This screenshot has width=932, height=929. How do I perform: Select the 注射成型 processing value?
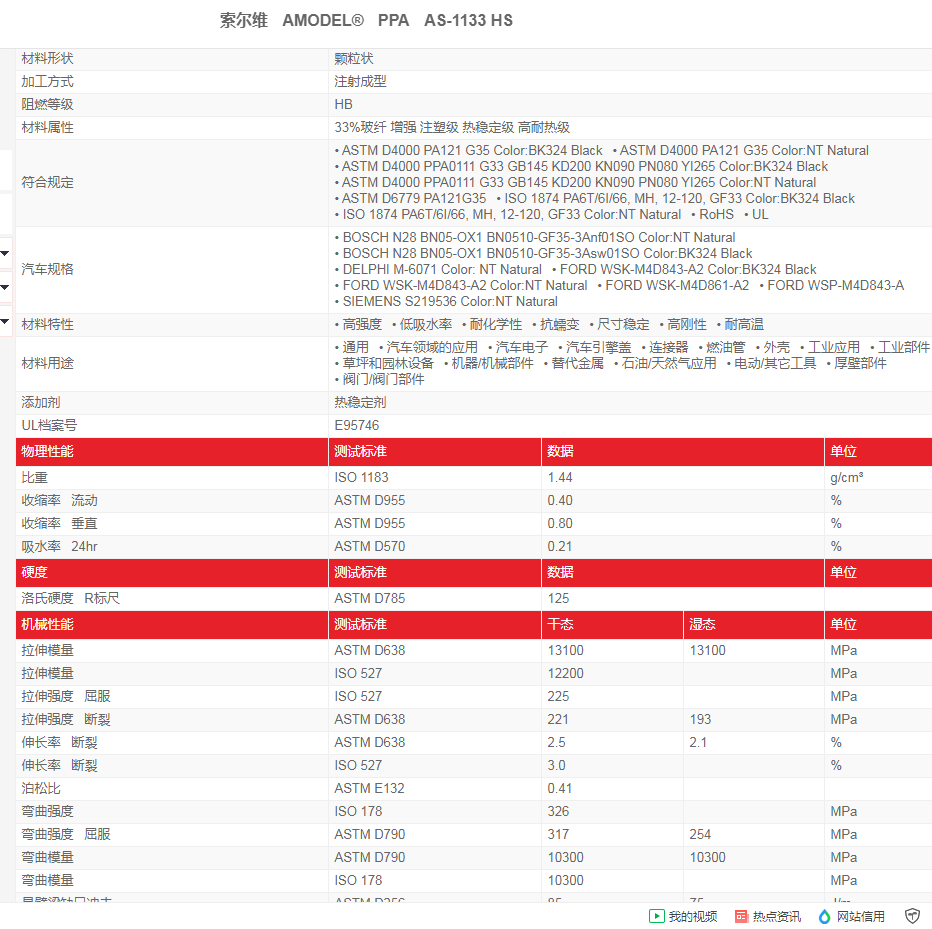360,81
